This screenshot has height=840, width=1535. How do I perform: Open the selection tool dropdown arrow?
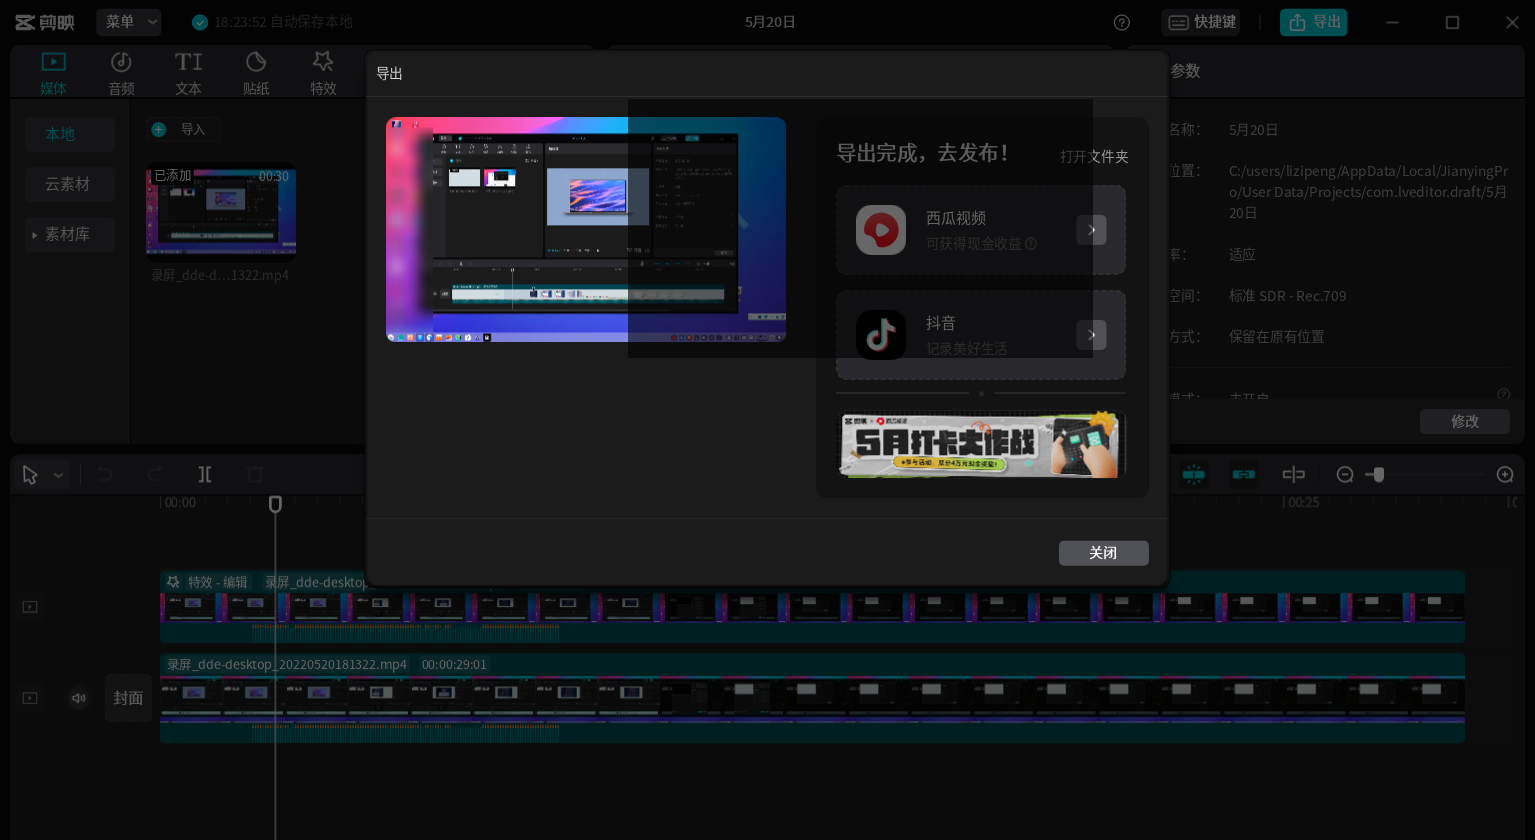[x=59, y=475]
